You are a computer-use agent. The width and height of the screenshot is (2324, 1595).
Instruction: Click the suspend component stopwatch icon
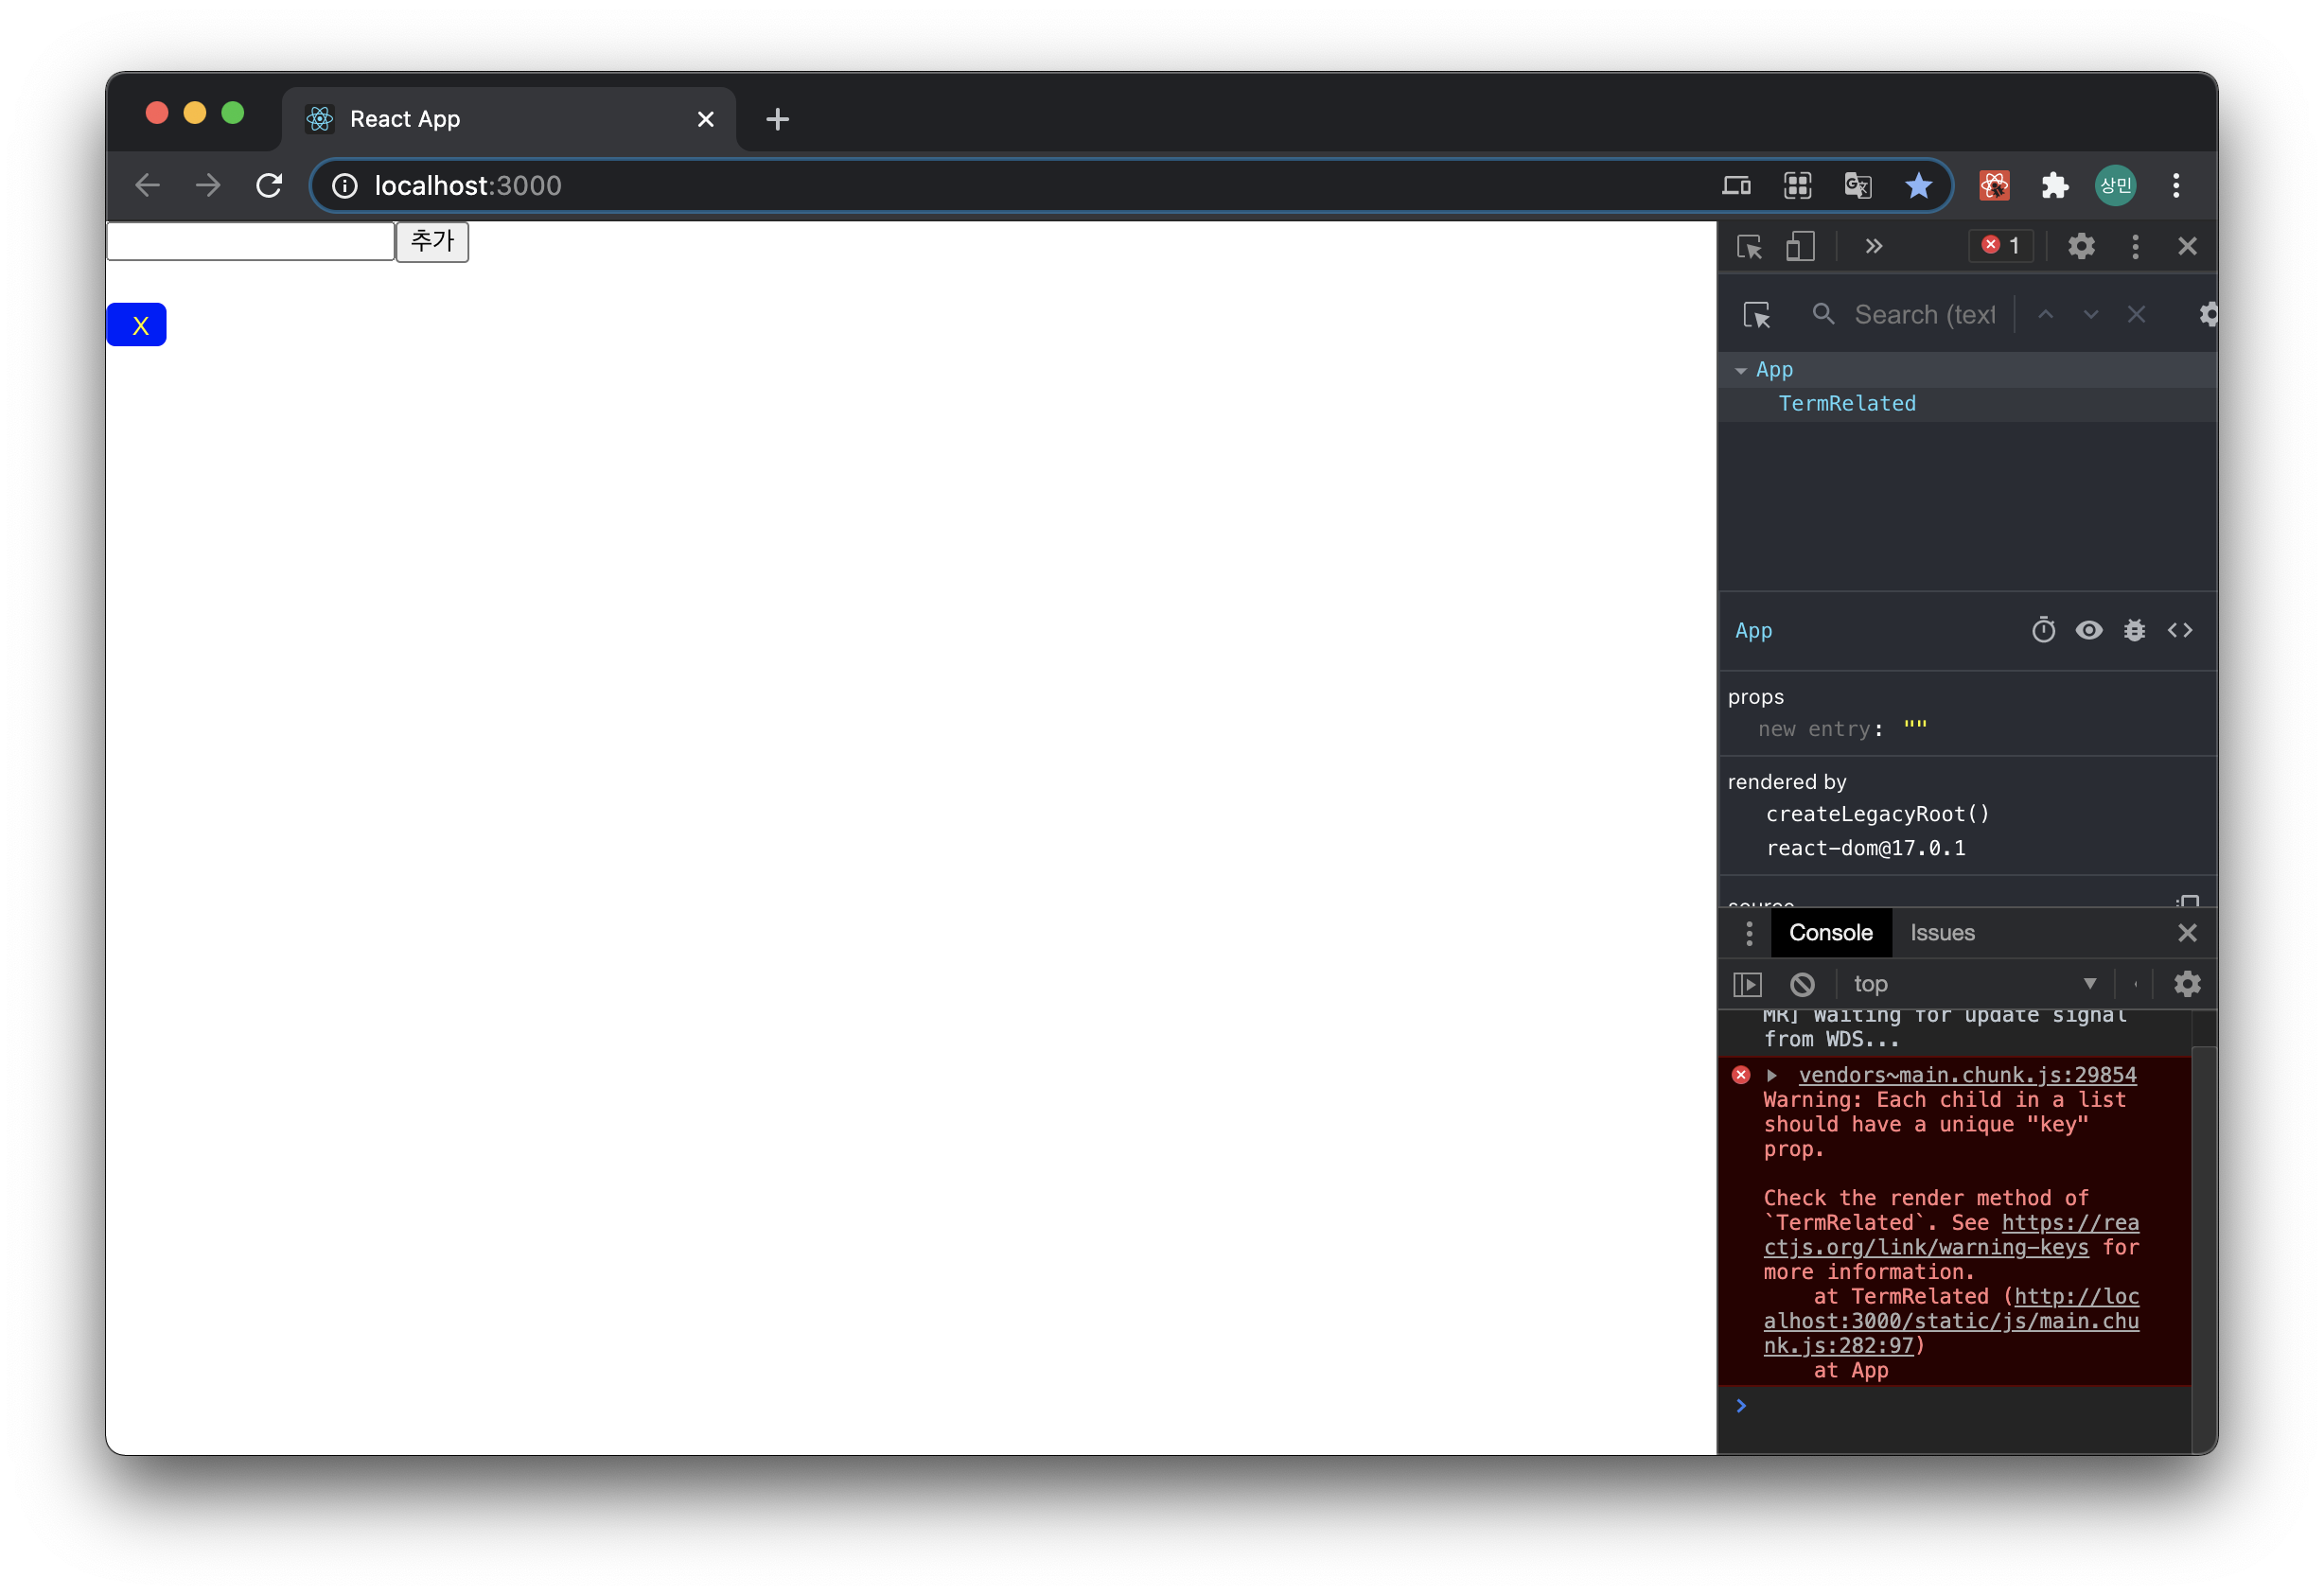point(2043,630)
